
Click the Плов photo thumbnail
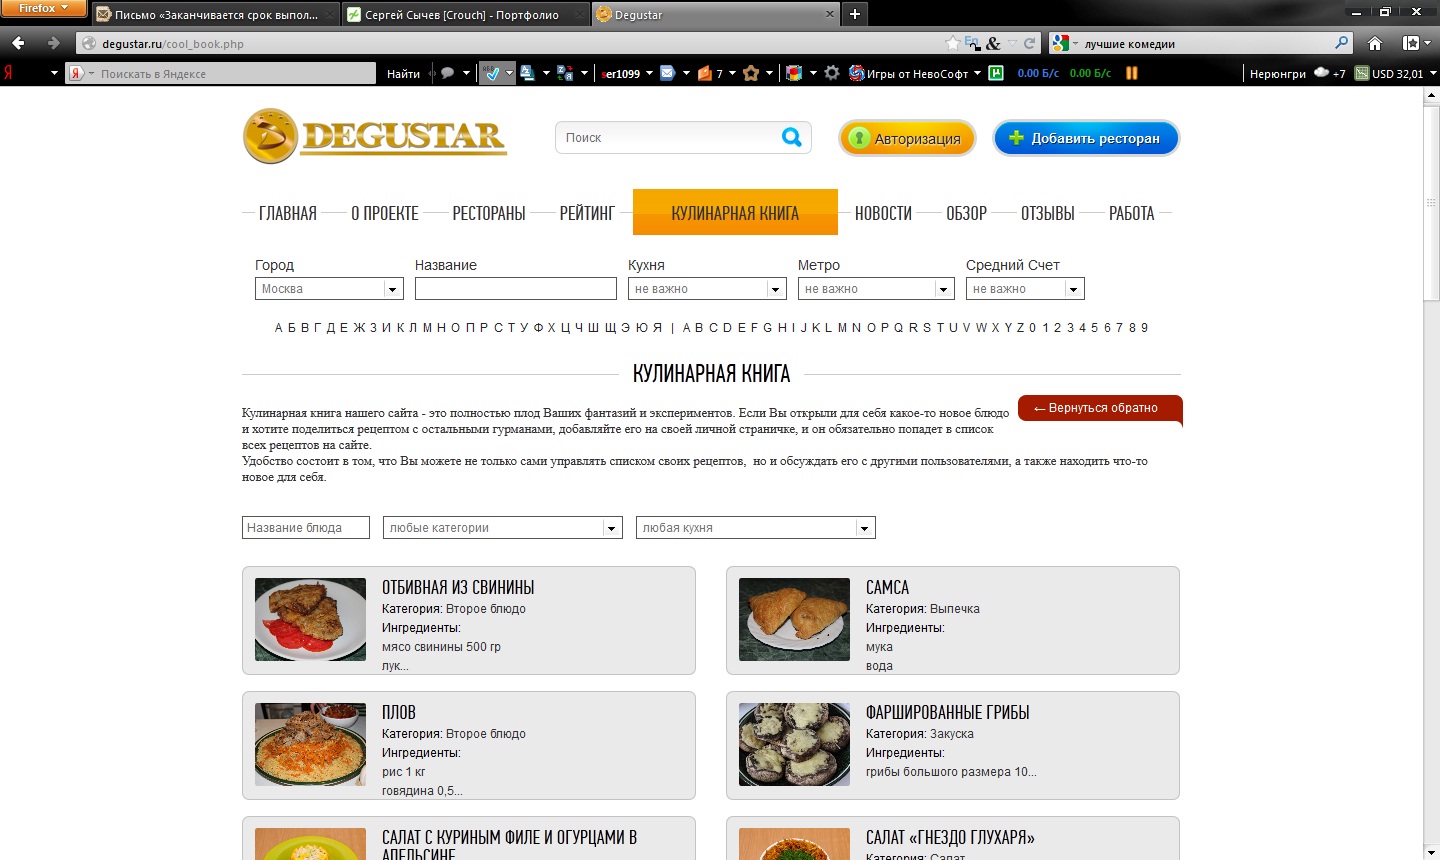pos(310,744)
